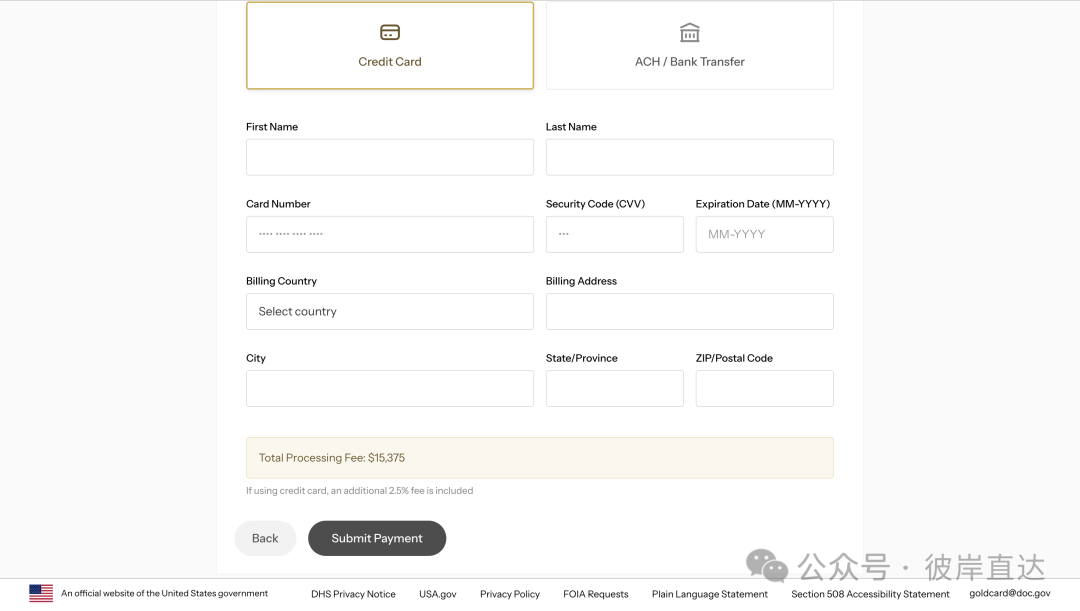Focus the Last Name field
Image resolution: width=1080 pixels, height=611 pixels.
tap(689, 157)
